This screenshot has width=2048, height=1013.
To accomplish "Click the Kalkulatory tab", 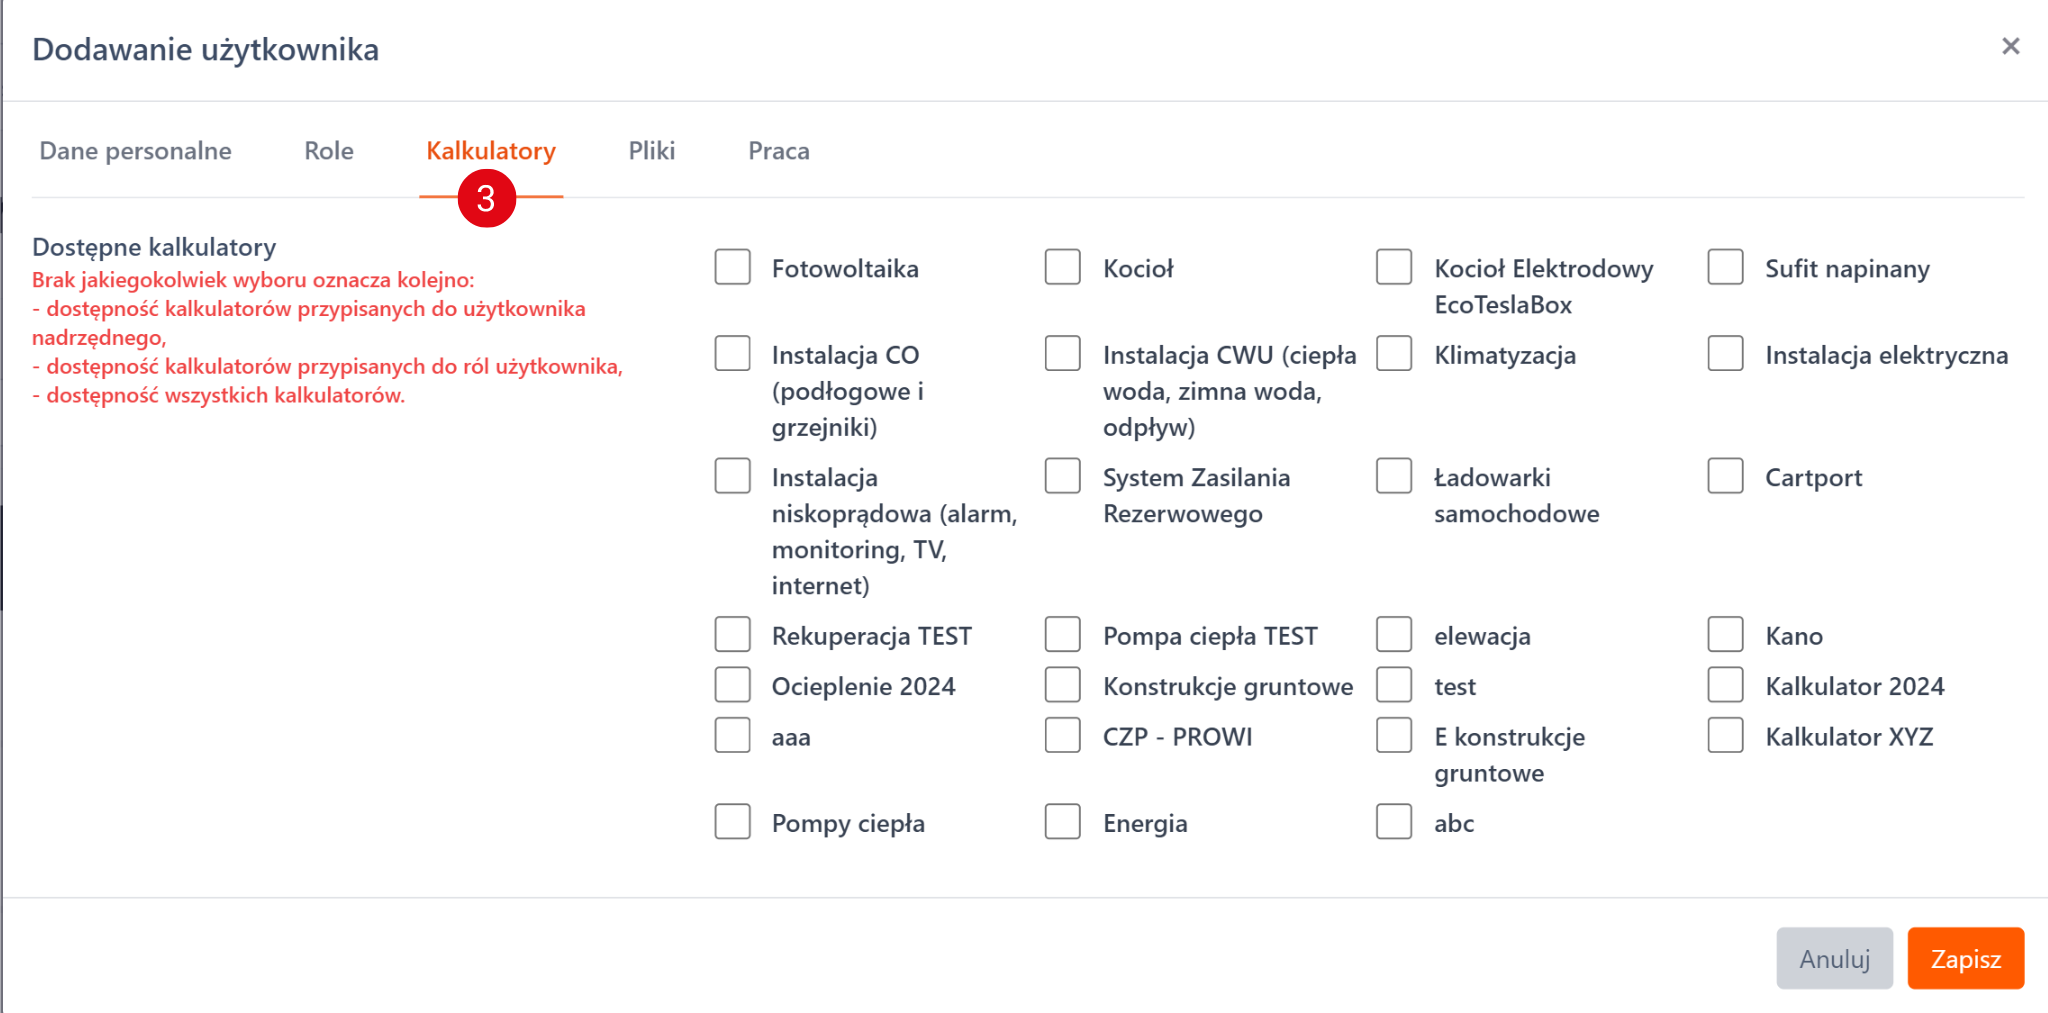I will pos(490,151).
